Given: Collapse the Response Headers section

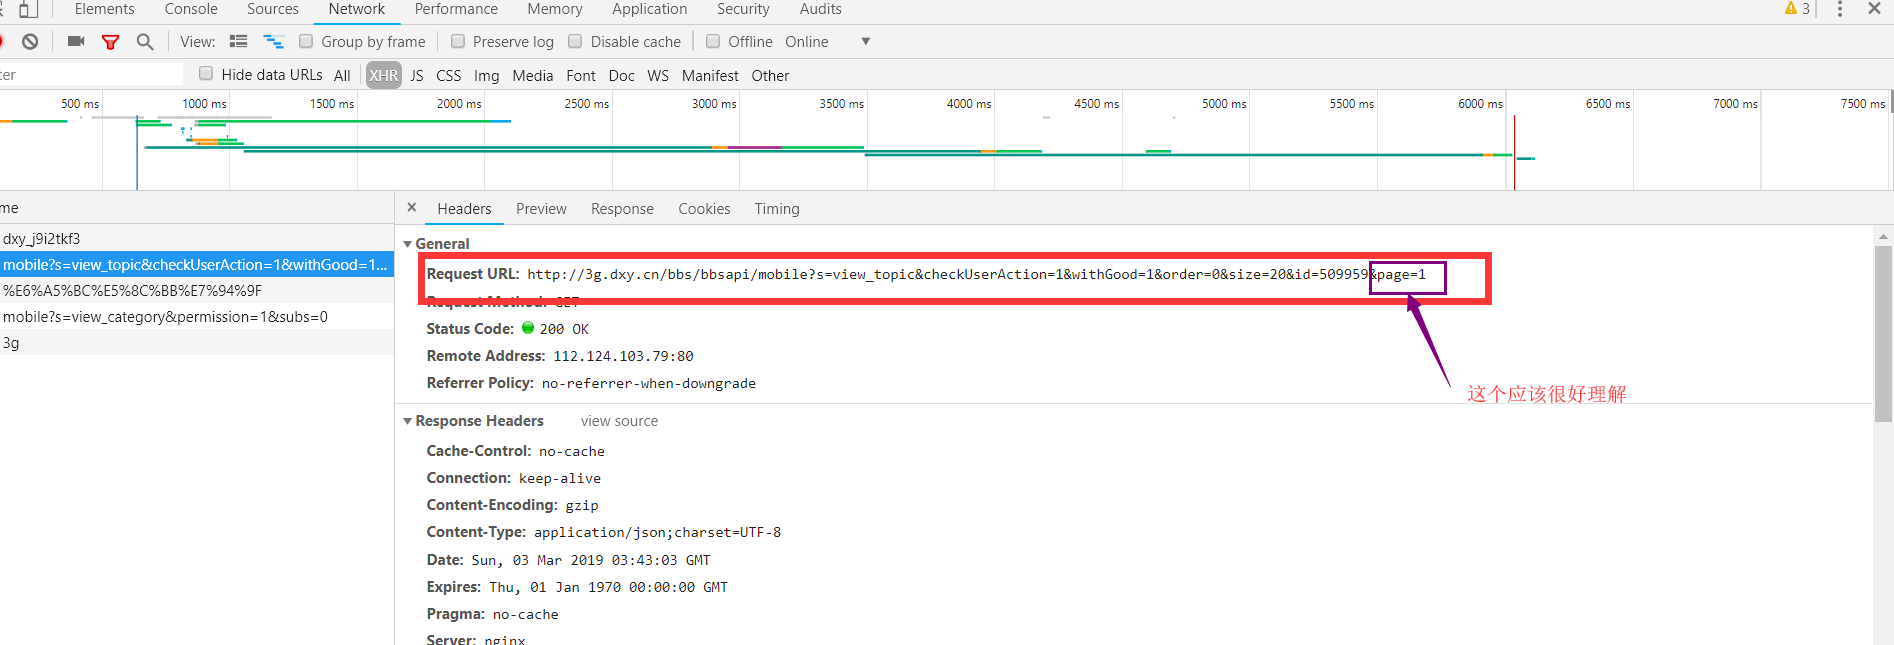Looking at the screenshot, I should click(408, 421).
